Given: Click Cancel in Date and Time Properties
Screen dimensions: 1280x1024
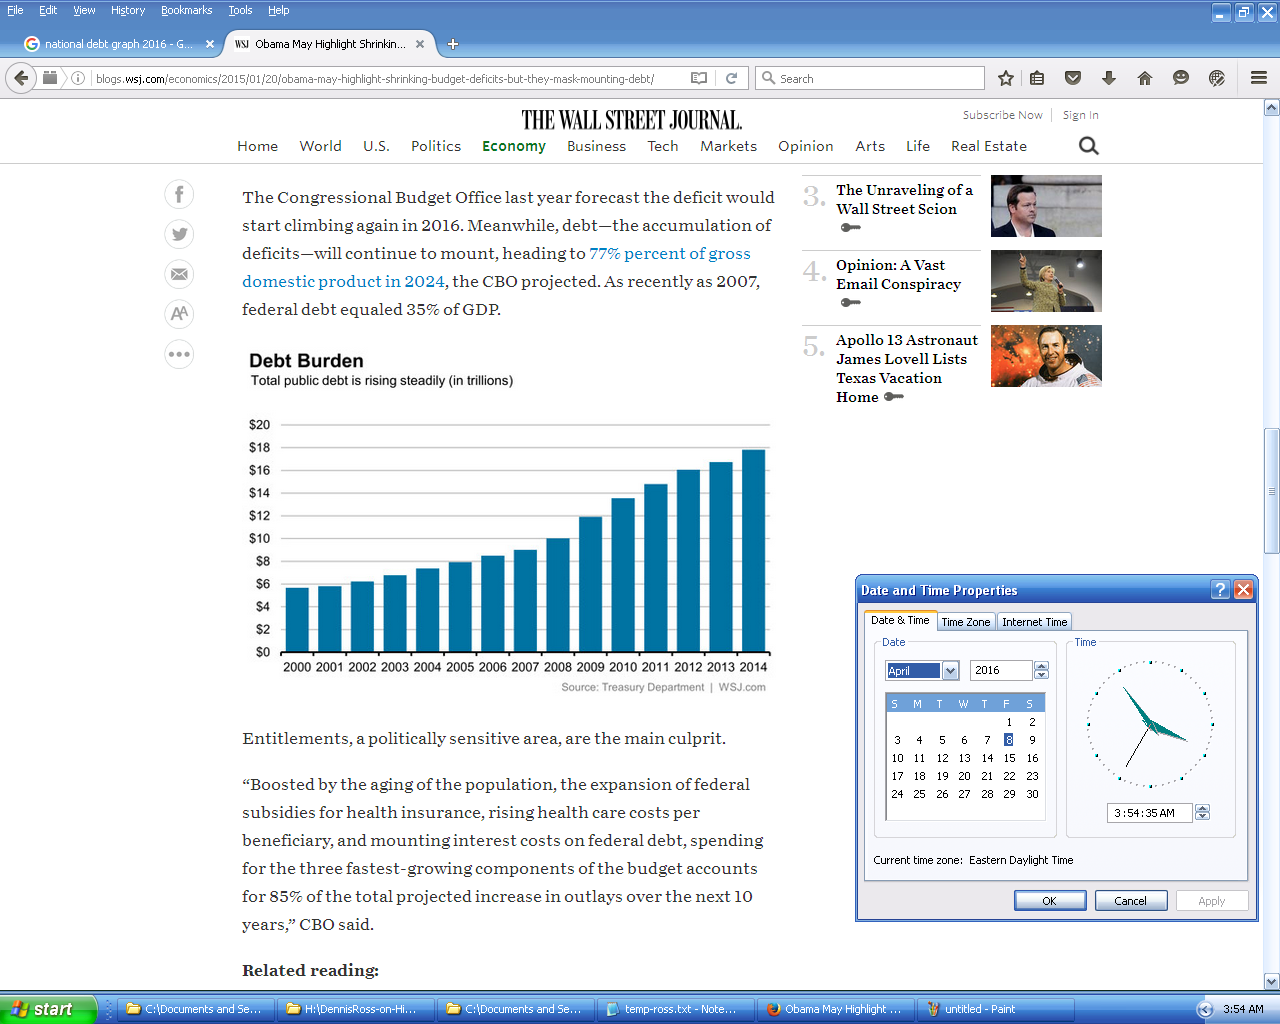Looking at the screenshot, I should point(1131,901).
